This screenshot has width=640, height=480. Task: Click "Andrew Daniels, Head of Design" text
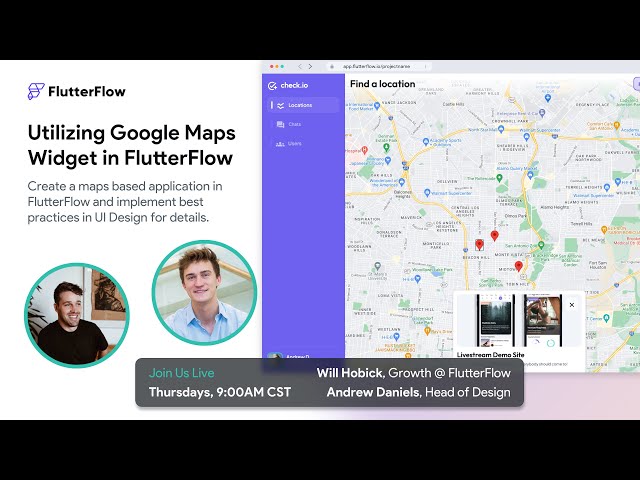[x=418, y=392]
